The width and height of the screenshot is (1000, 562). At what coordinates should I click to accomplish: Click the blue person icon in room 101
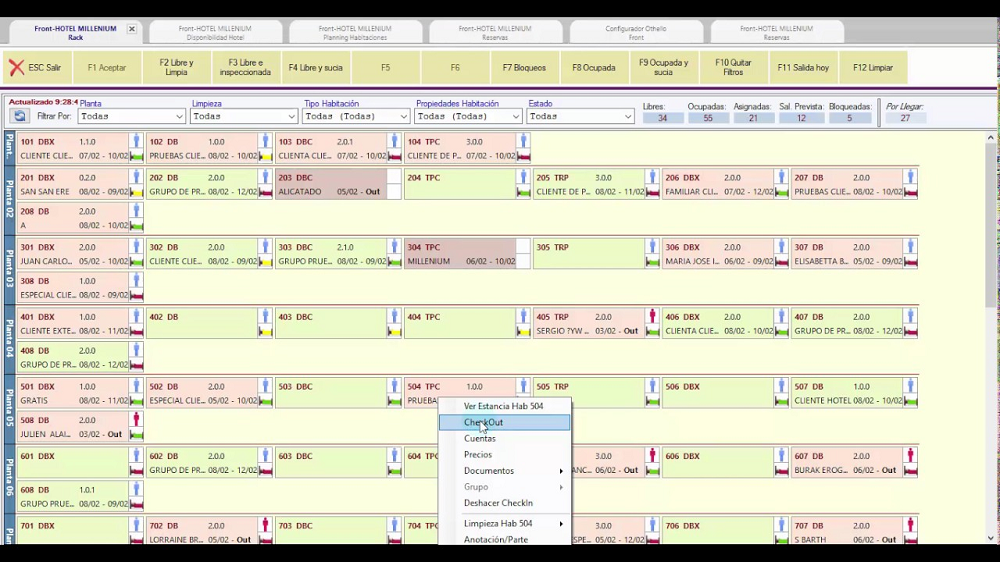136,142
